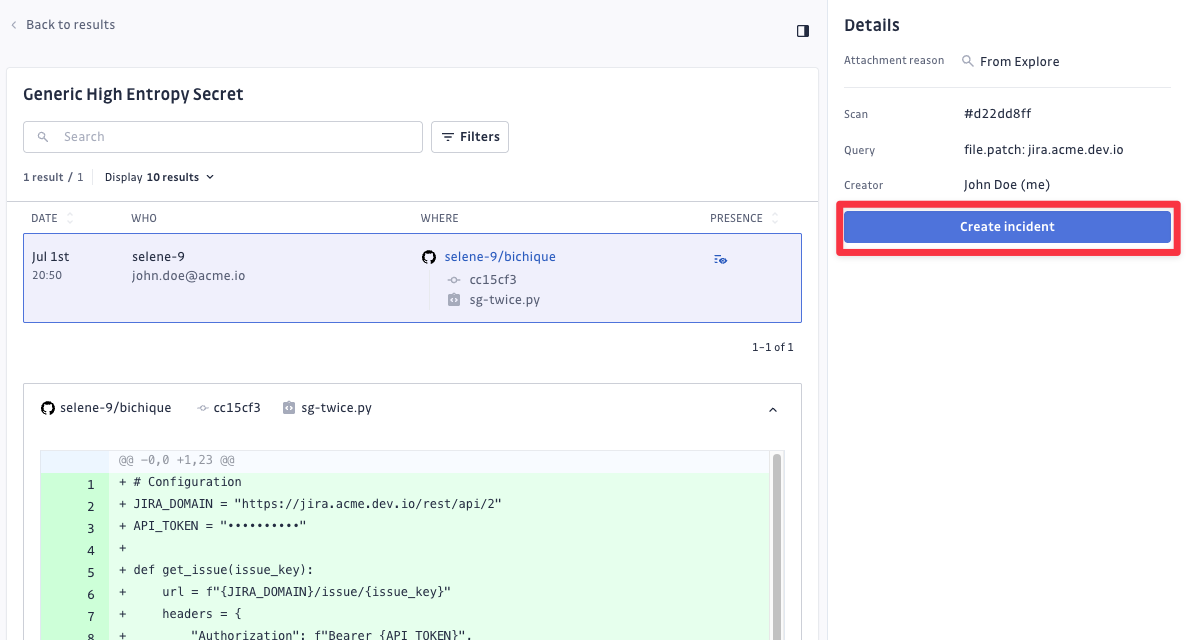
Task: Click the magnifier icon in search box
Action: click(x=43, y=137)
